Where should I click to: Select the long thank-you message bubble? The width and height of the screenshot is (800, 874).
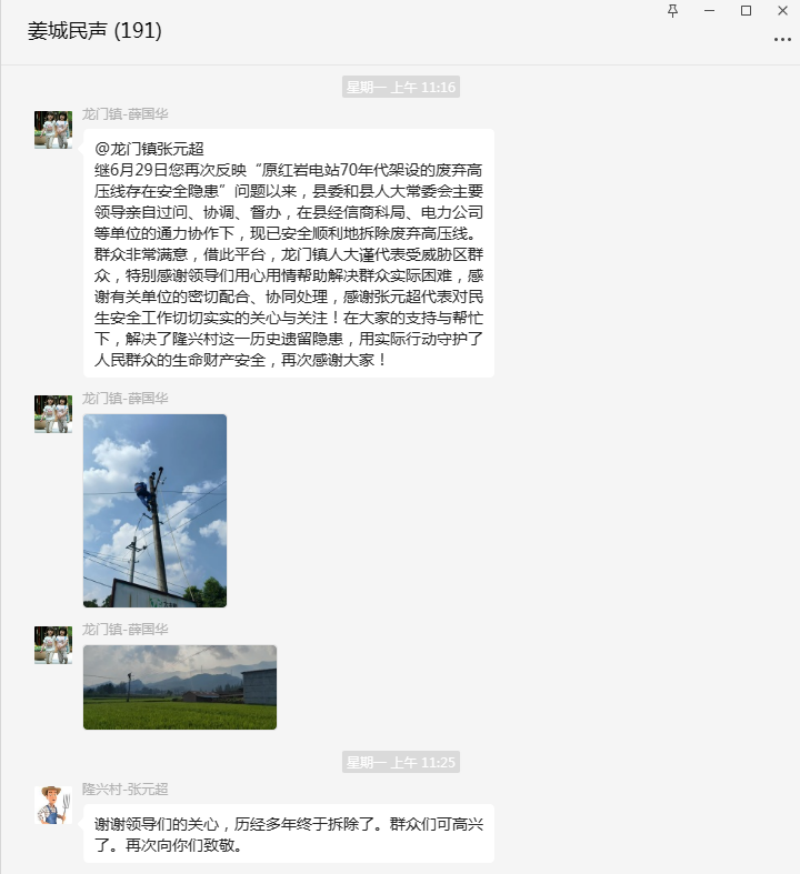point(289,254)
